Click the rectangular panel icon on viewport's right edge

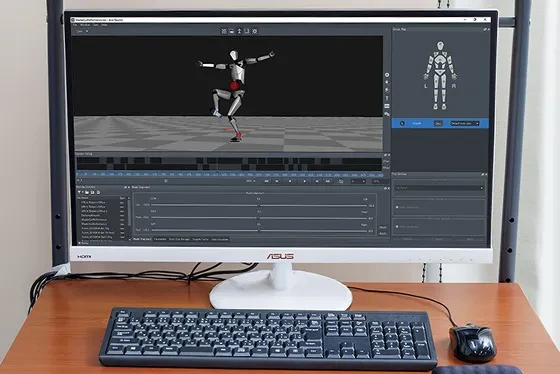[x=387, y=106]
